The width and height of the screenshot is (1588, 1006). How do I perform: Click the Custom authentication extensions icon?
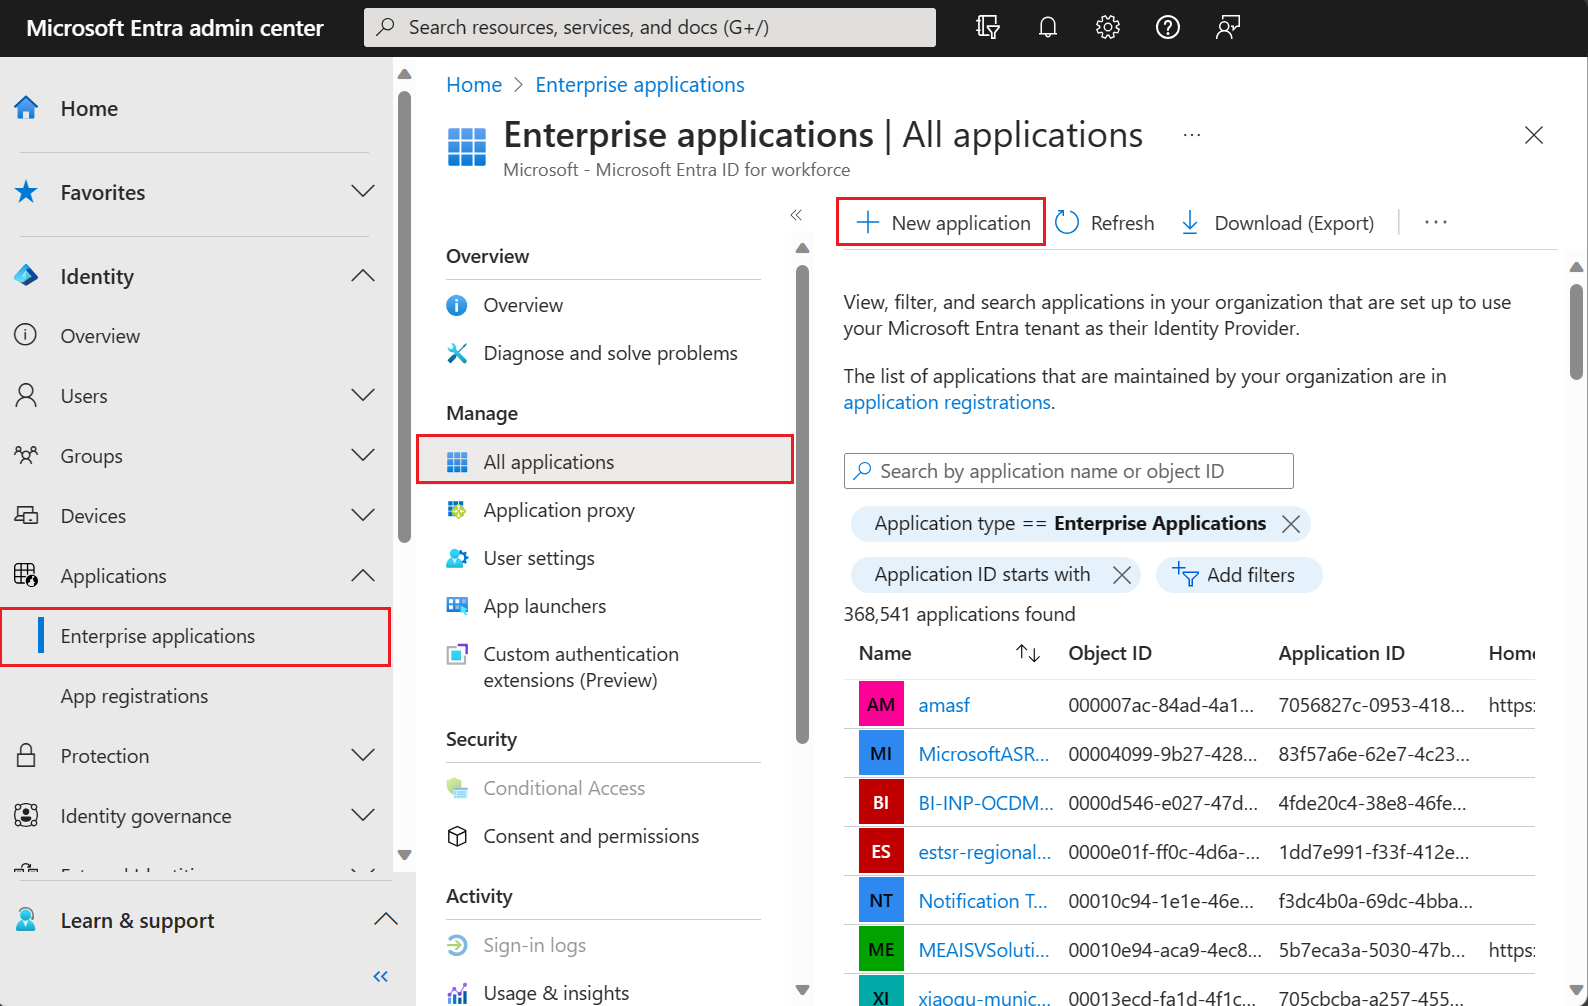[457, 655]
